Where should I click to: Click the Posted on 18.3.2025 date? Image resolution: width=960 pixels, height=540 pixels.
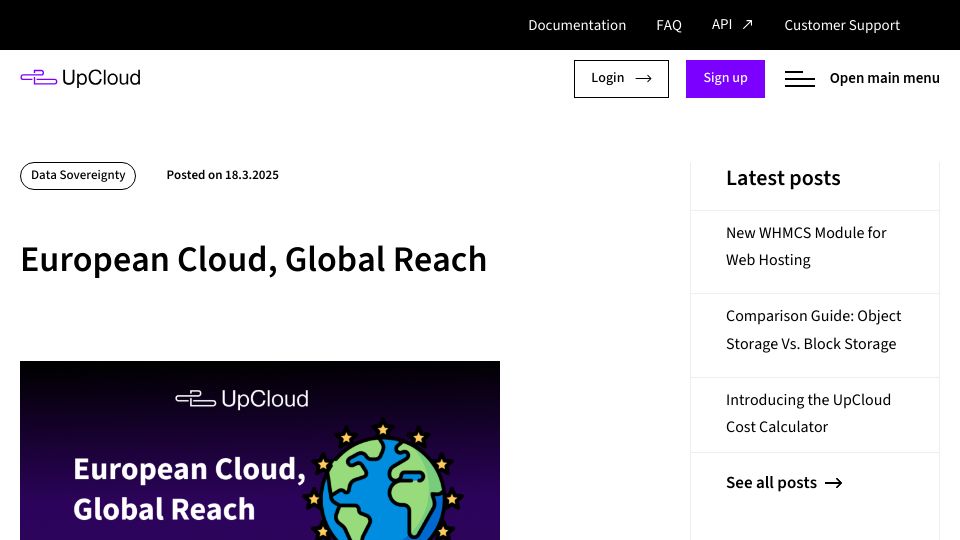pos(222,175)
